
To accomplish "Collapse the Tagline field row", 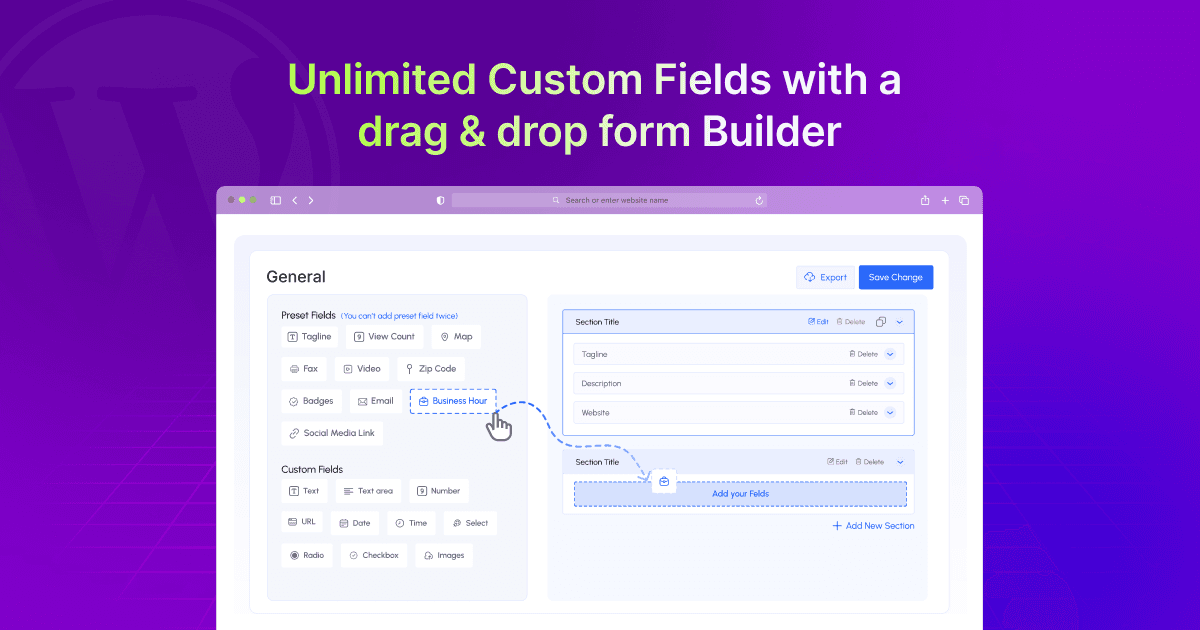I will point(889,353).
